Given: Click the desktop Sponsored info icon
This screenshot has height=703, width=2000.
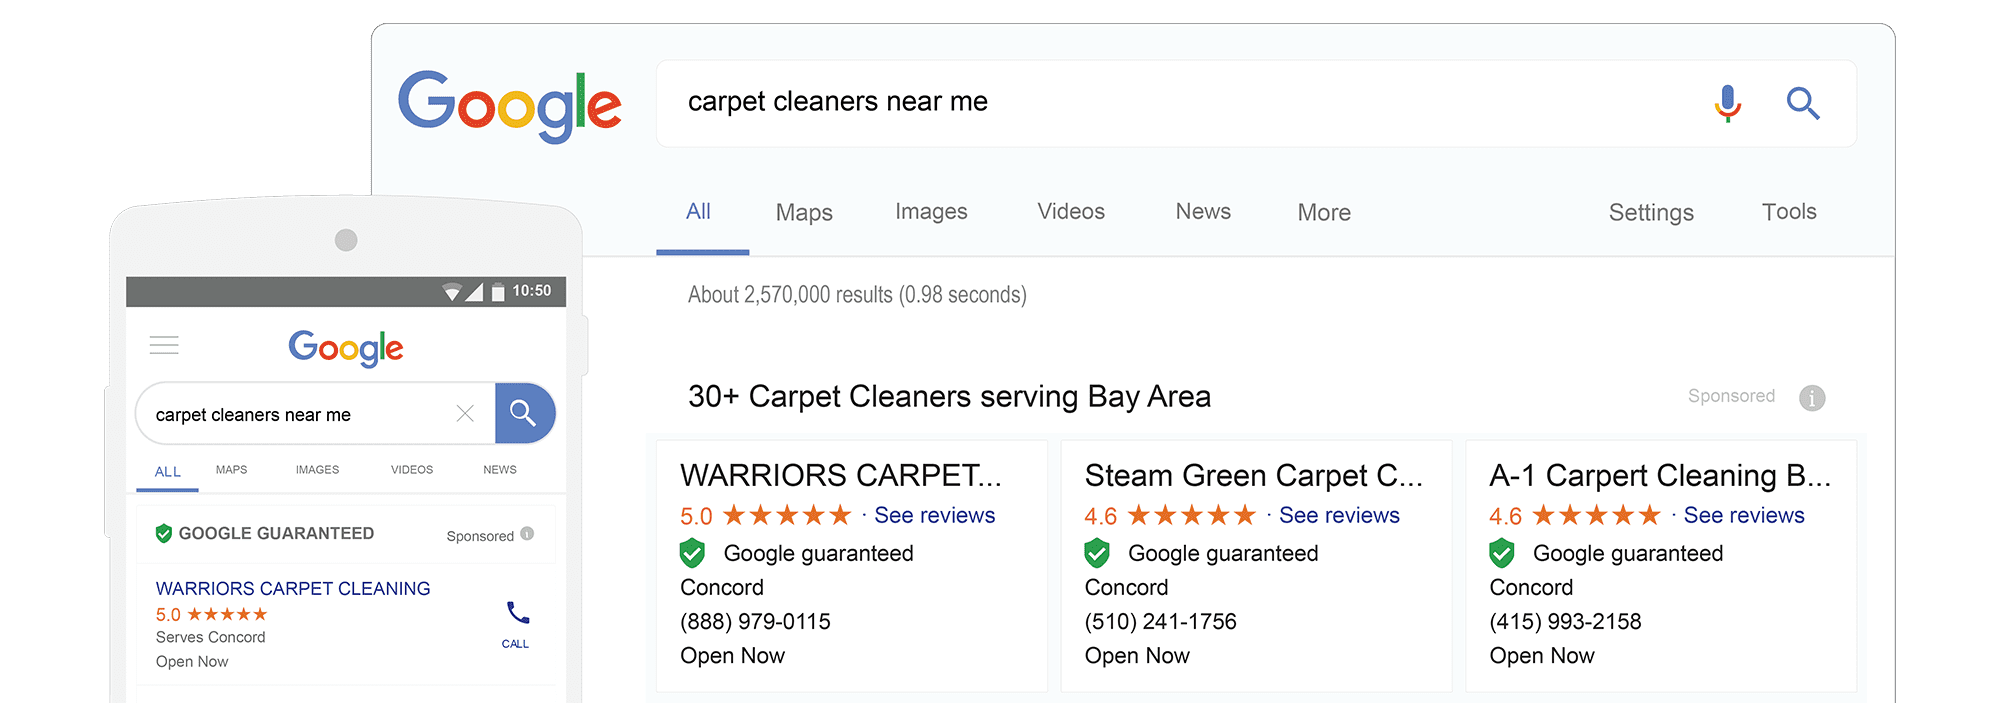Looking at the screenshot, I should click(1812, 398).
